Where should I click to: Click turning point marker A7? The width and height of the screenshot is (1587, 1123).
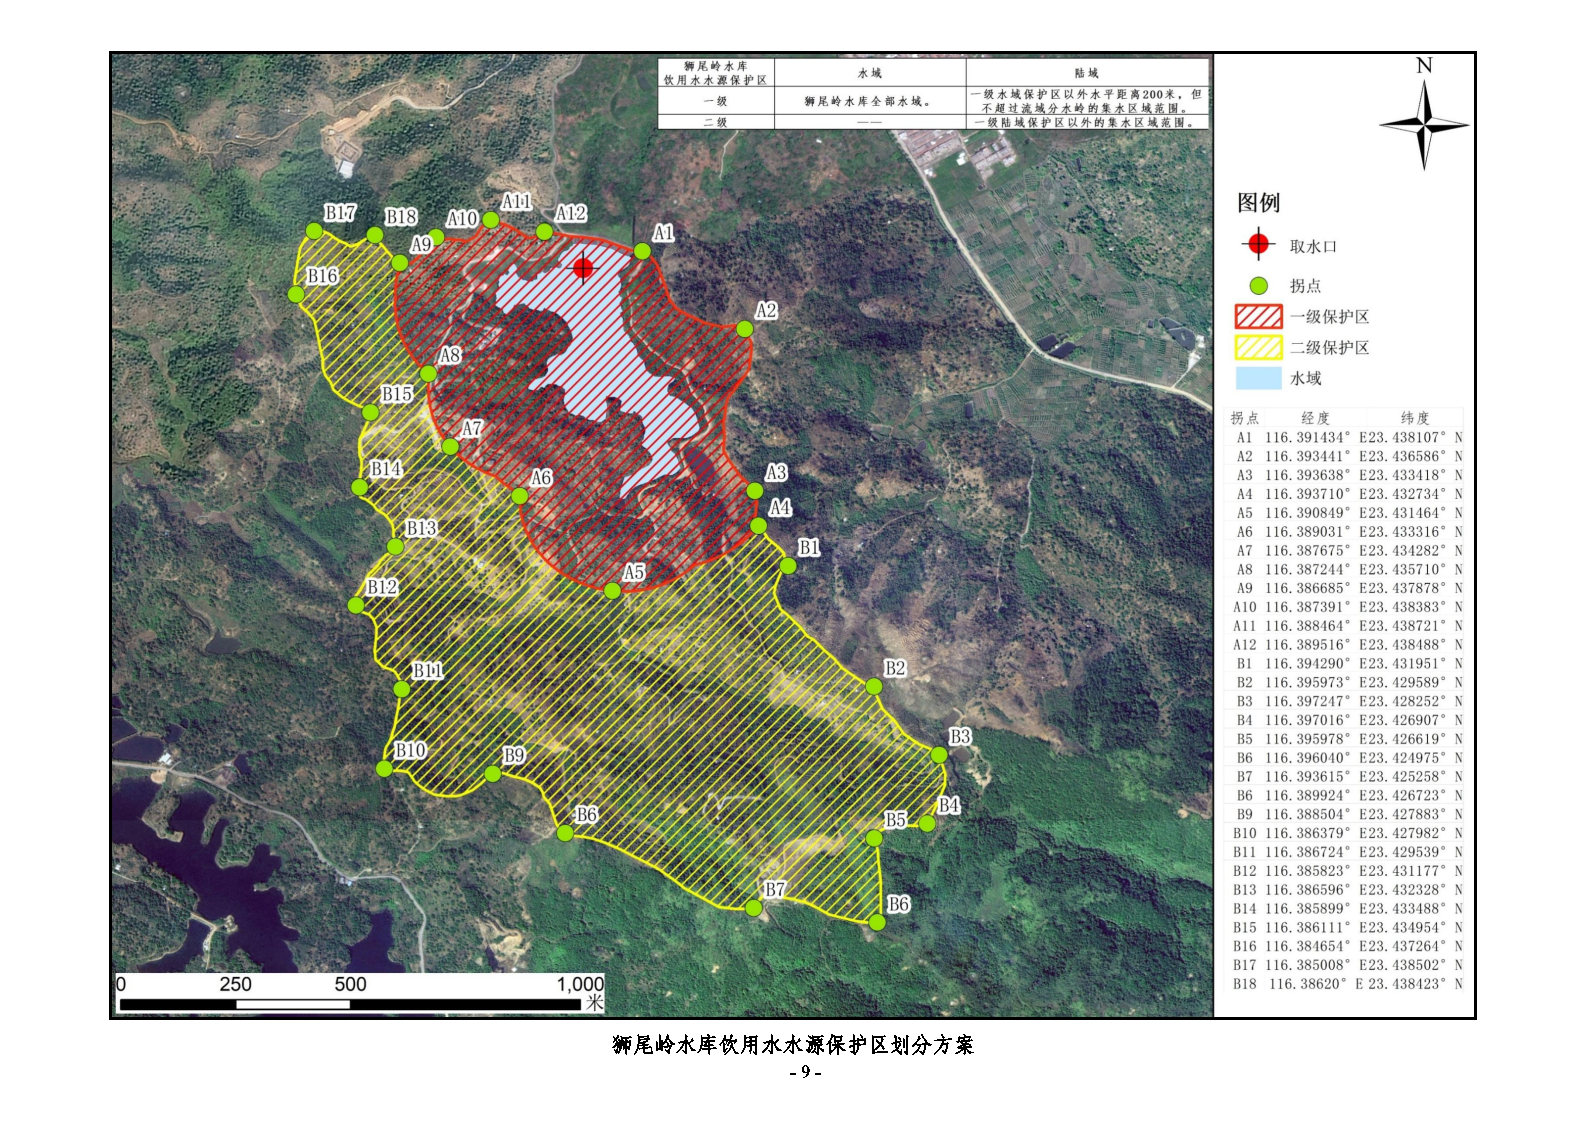point(450,447)
